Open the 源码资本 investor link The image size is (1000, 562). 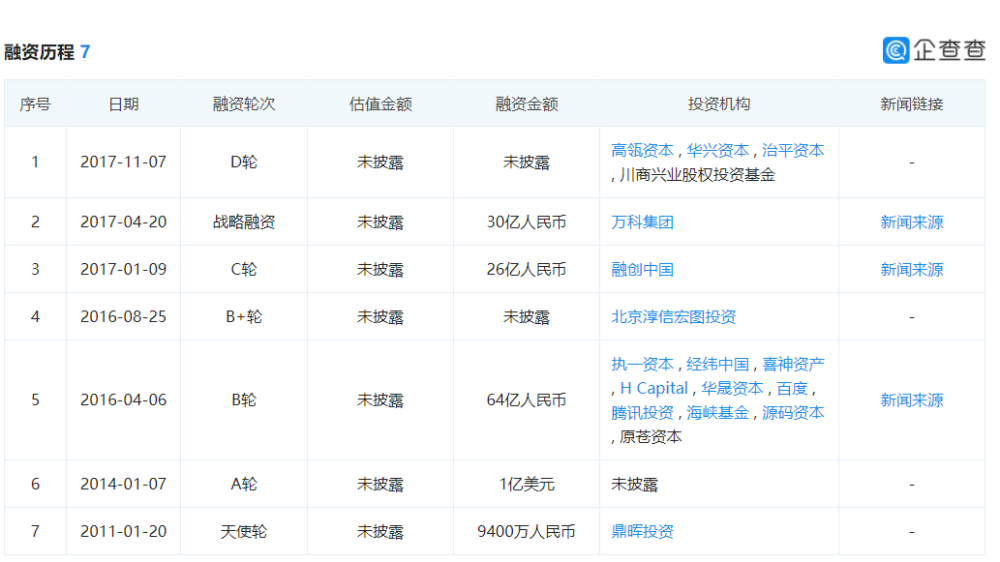coord(793,413)
